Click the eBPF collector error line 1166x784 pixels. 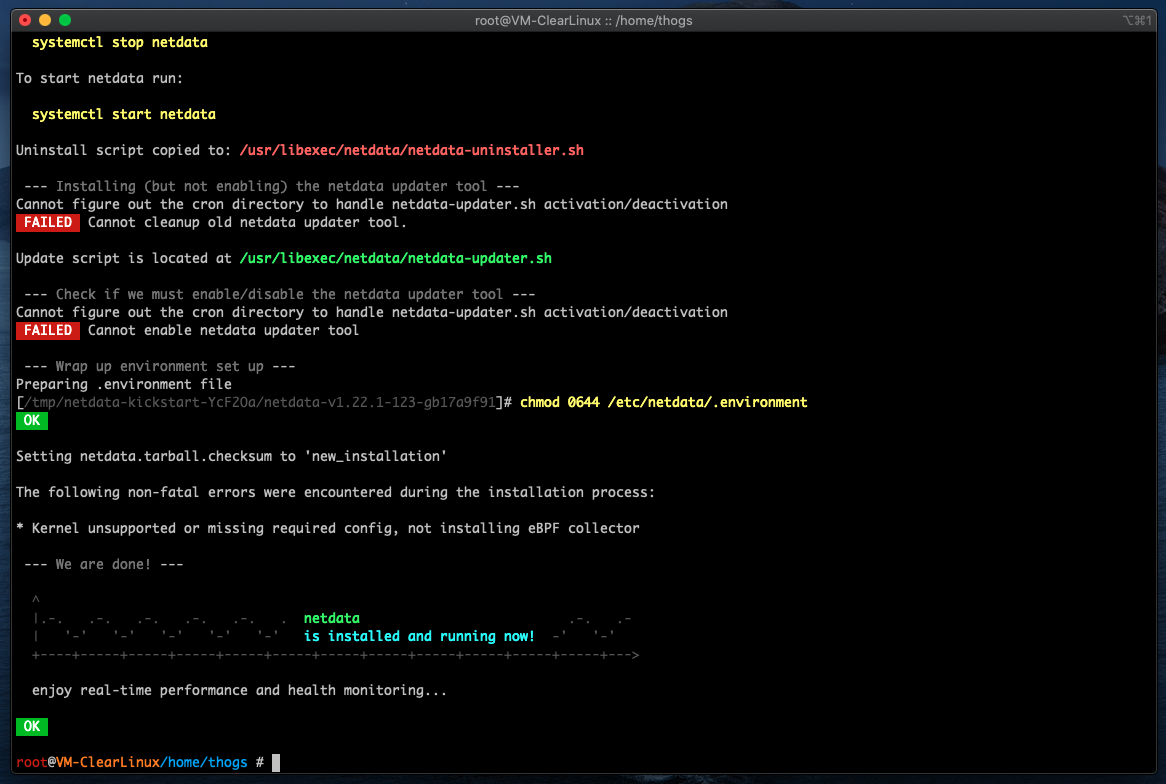(330, 528)
